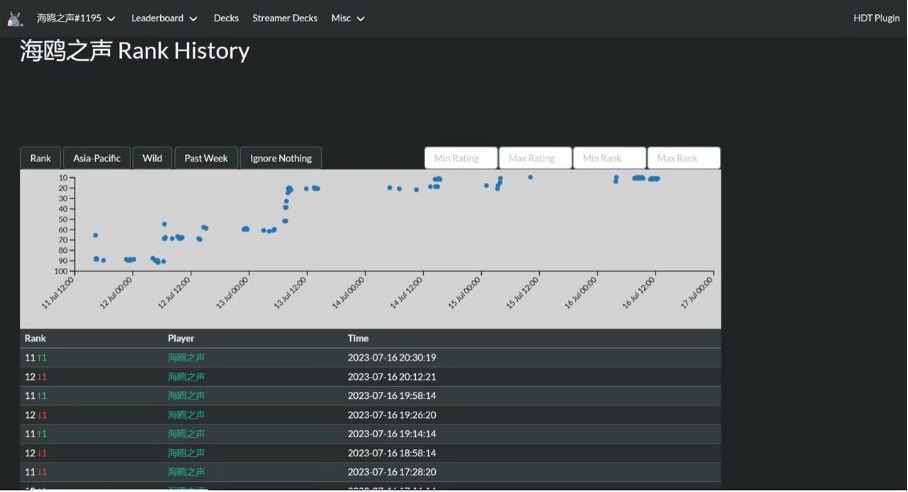The width and height of the screenshot is (908, 492).
Task: Focus the Max Rating input field
Action: click(535, 158)
